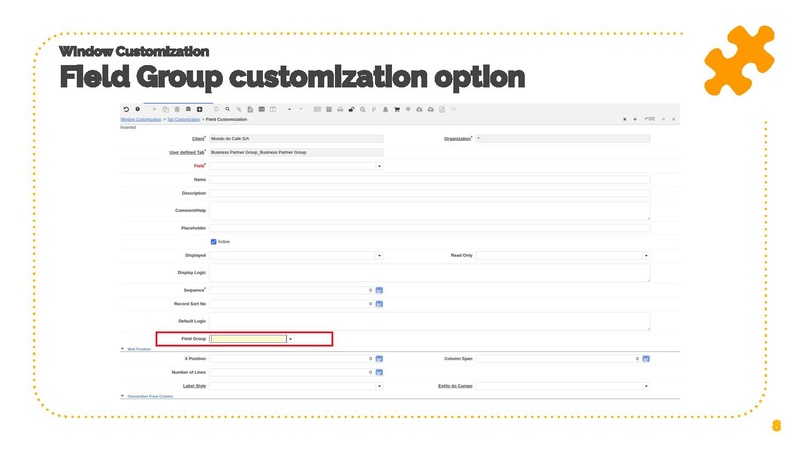Click the shopping cart toolbar icon
This screenshot has height=450, width=800.
click(396, 109)
